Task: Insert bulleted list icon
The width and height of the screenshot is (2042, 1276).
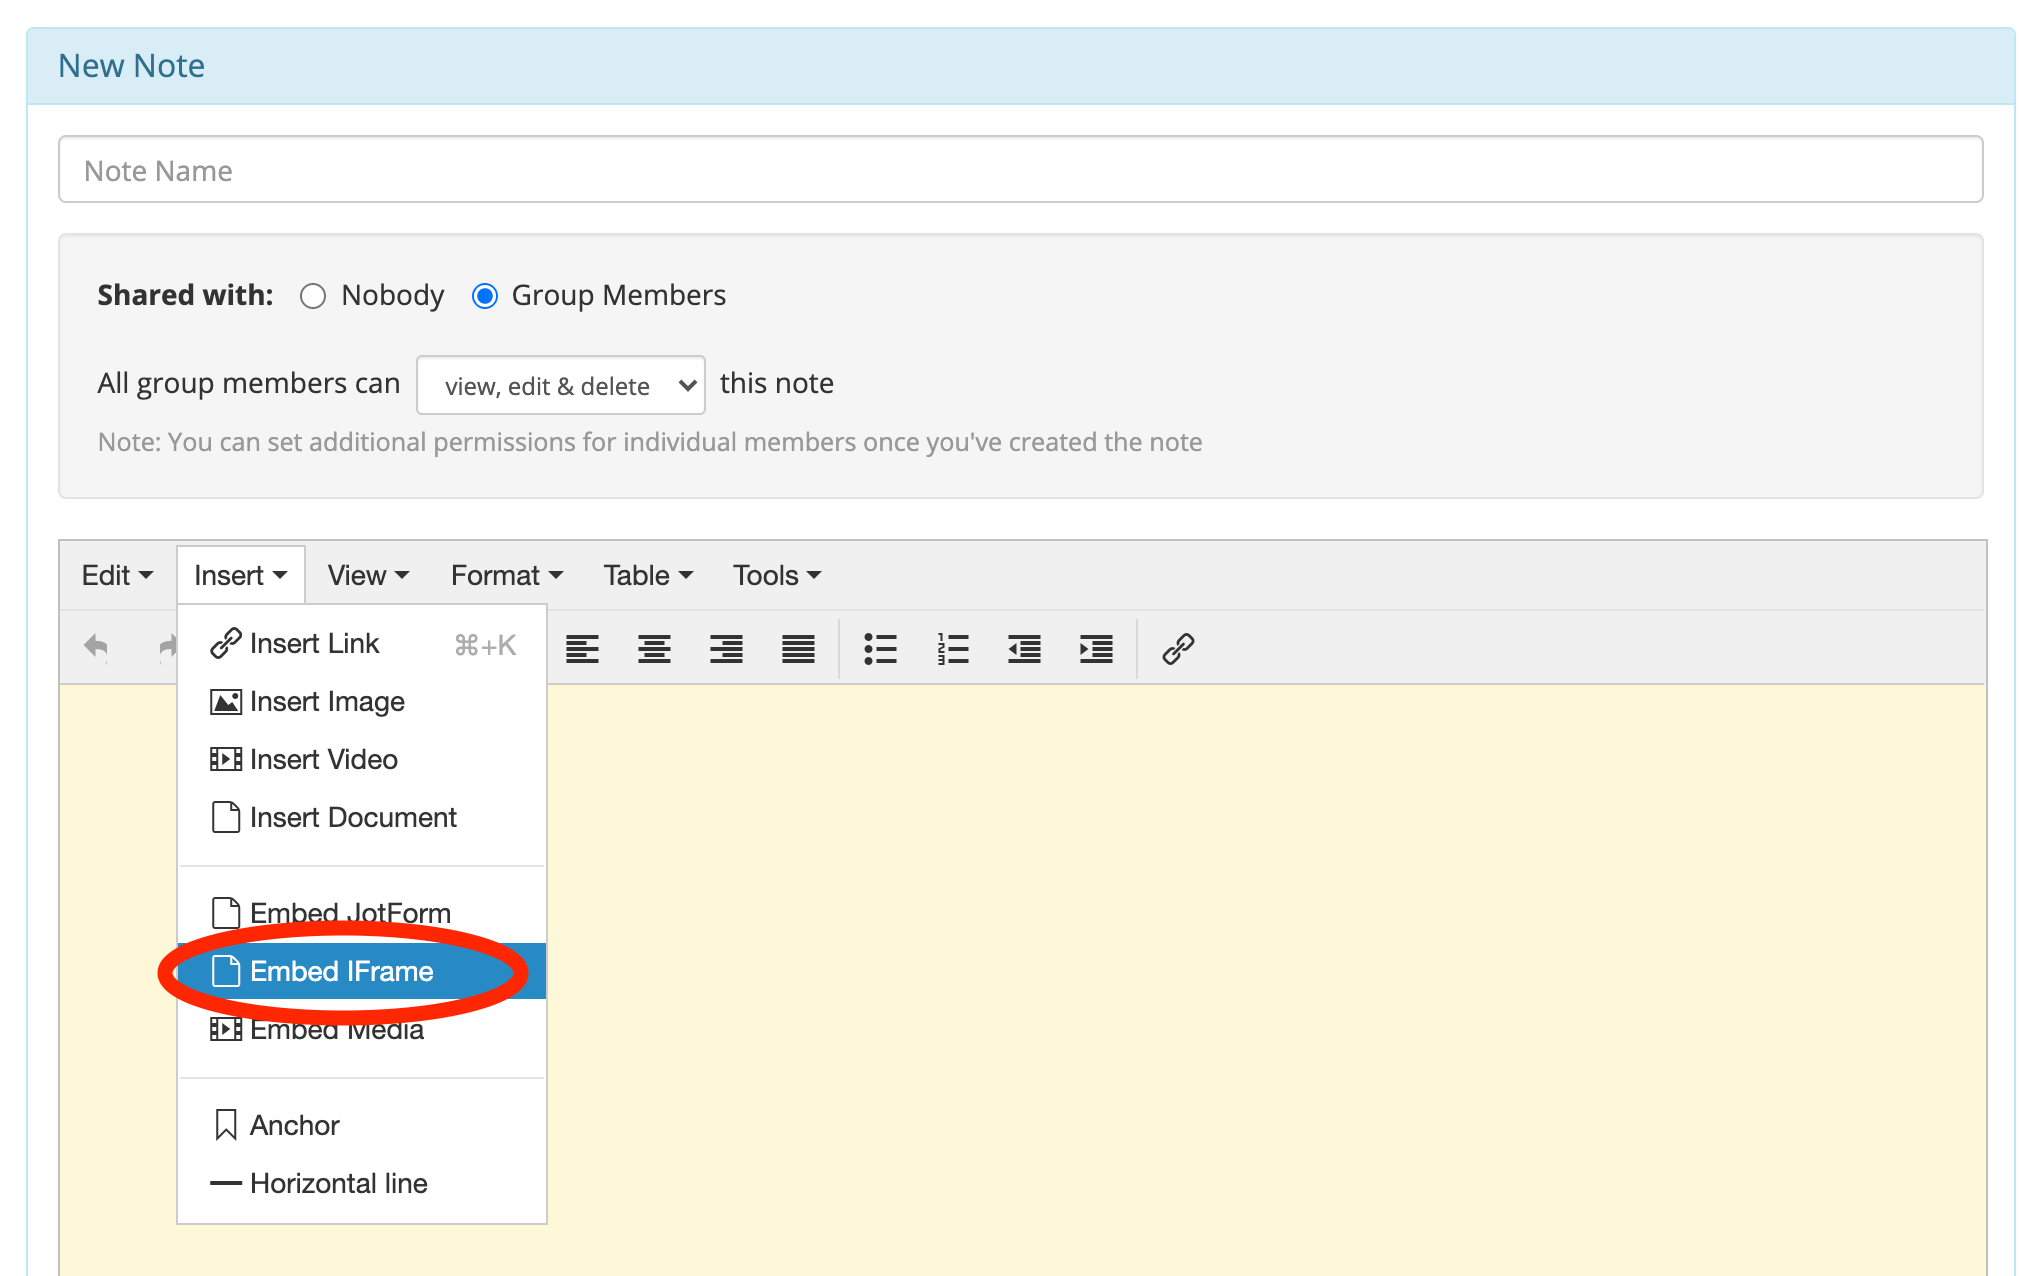Action: [x=880, y=649]
